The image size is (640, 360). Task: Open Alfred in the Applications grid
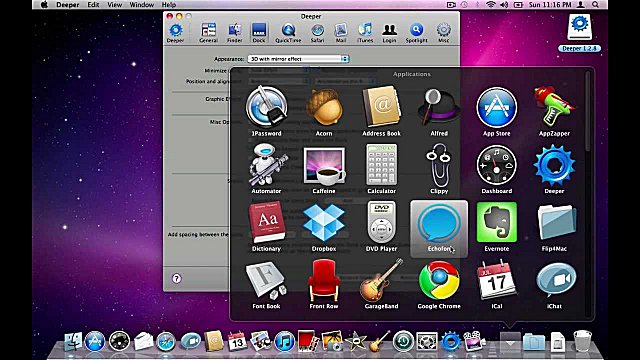[439, 111]
